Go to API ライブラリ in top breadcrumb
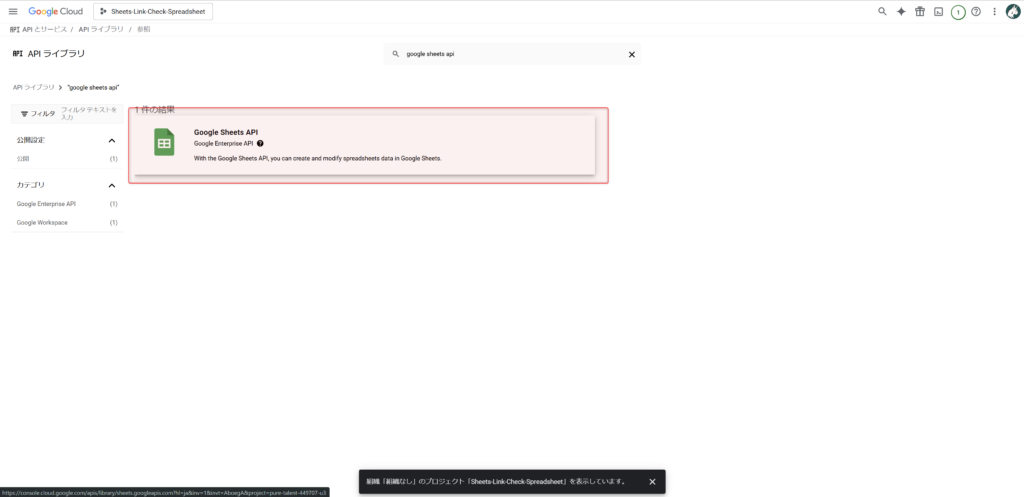The height and width of the screenshot is (497, 1024). point(101,30)
